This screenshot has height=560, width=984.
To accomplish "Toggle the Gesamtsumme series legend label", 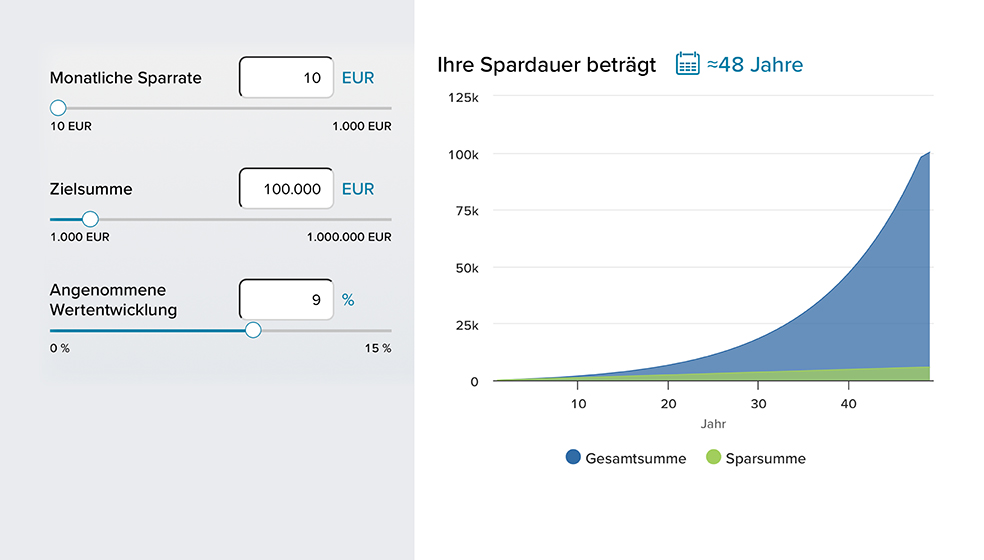I will coord(635,458).
